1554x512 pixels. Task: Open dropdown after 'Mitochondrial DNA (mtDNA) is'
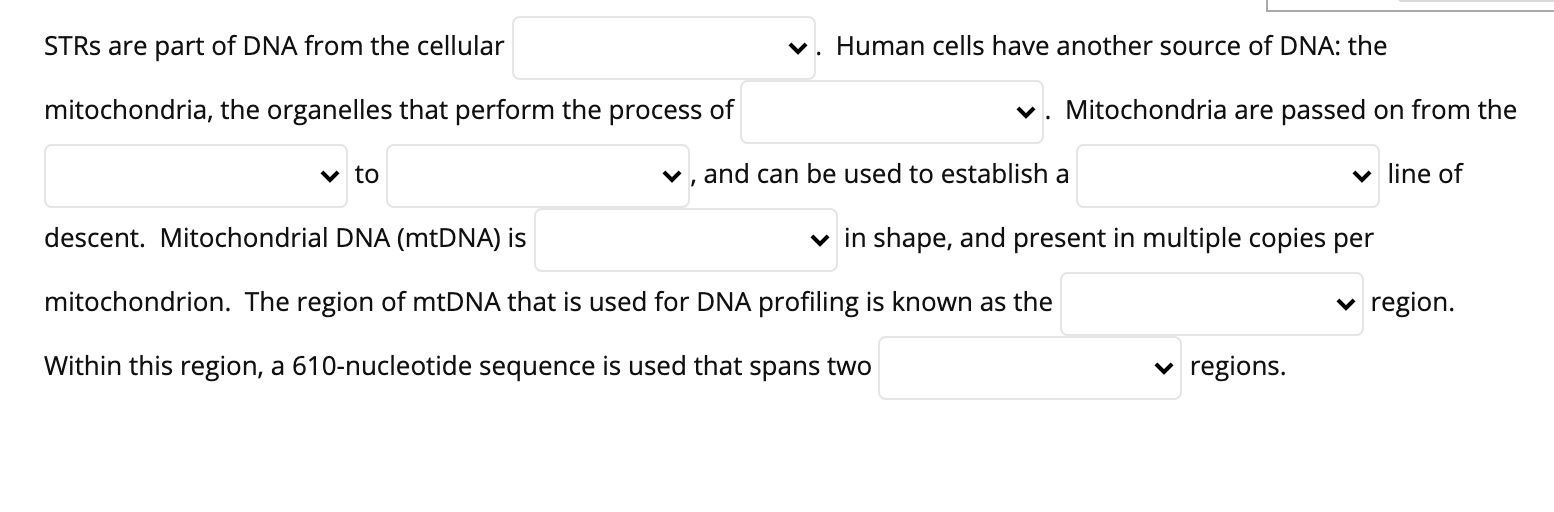[686, 239]
